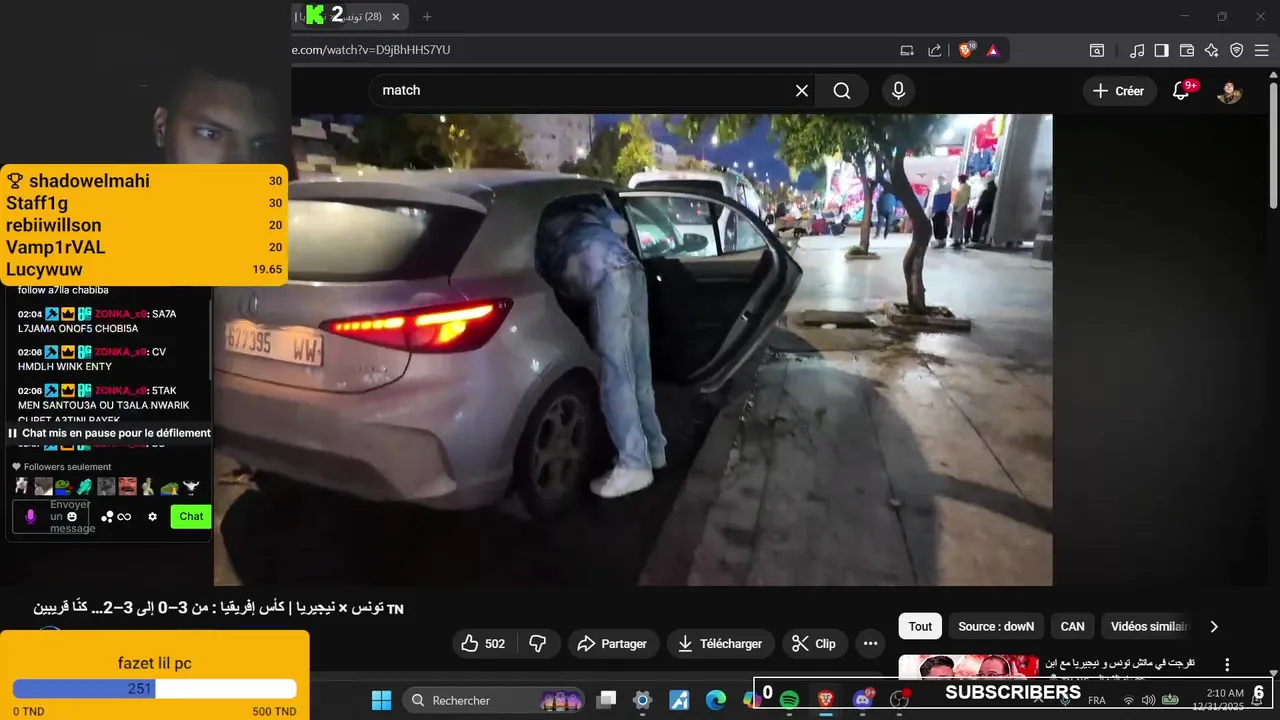Screen dimensions: 1280x720
Task: Click the Brave VPN shield icon
Action: [x=1237, y=50]
